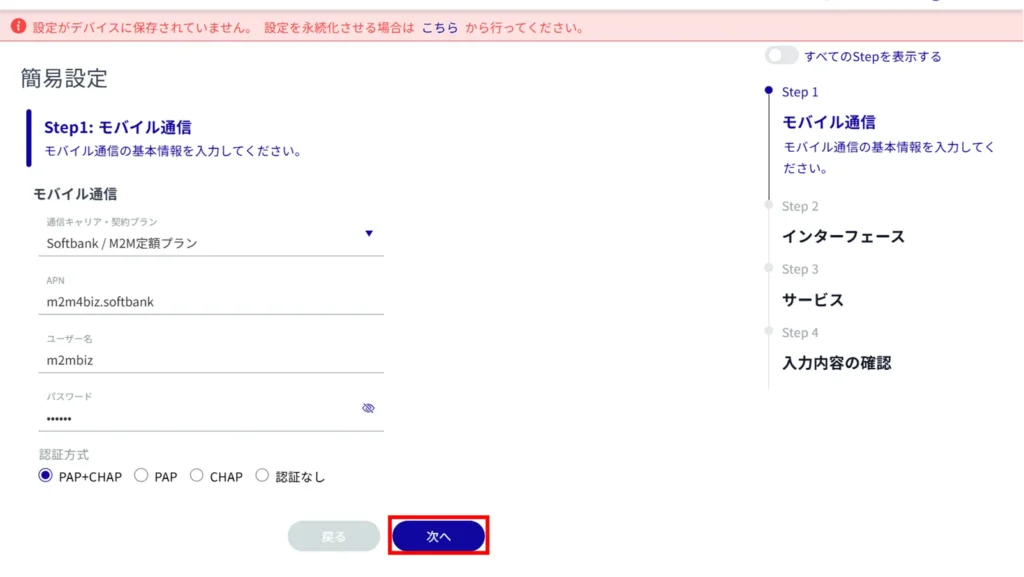Toggle password visibility eye icon

tap(368, 408)
